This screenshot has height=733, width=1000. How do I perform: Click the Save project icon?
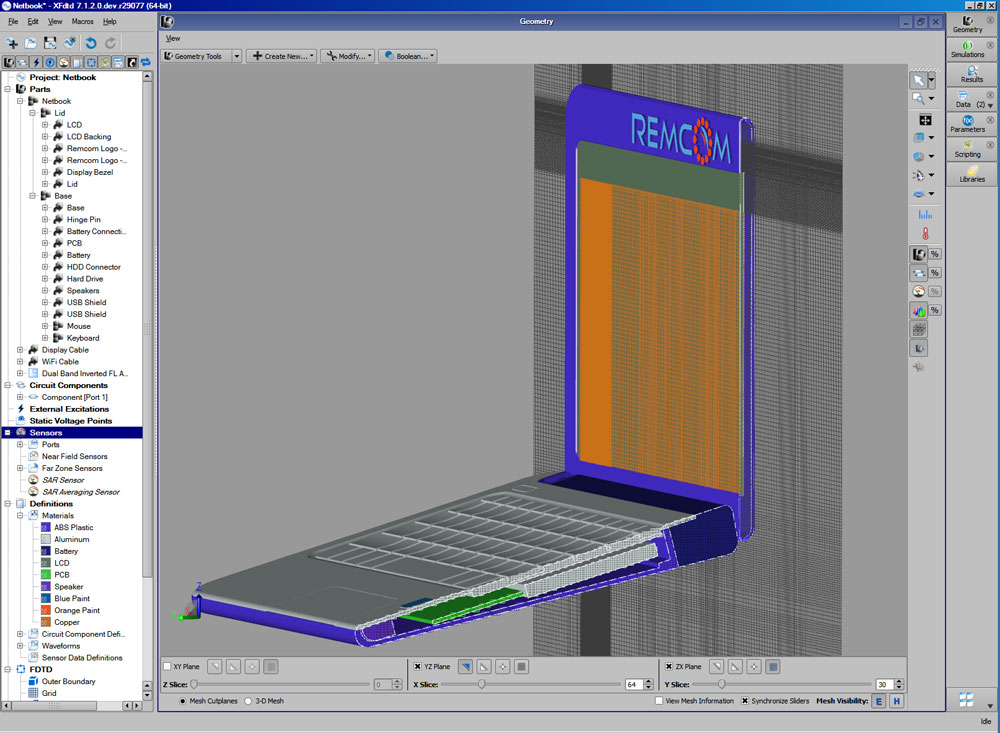[50, 43]
